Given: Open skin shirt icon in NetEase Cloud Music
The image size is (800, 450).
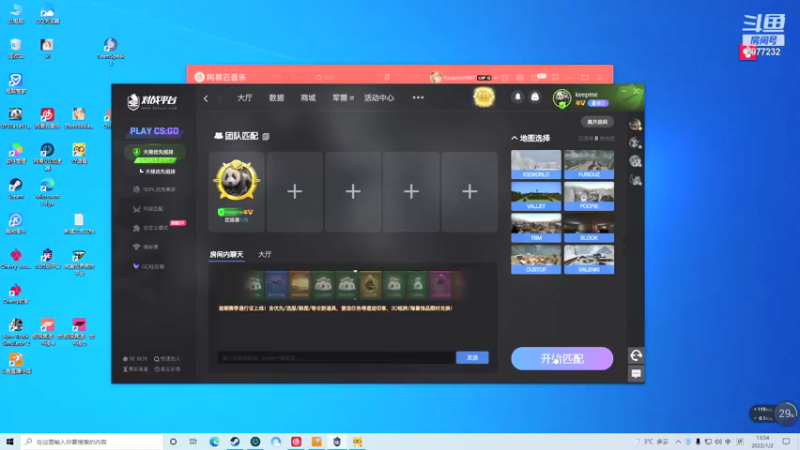Looking at the screenshot, I should [x=505, y=78].
